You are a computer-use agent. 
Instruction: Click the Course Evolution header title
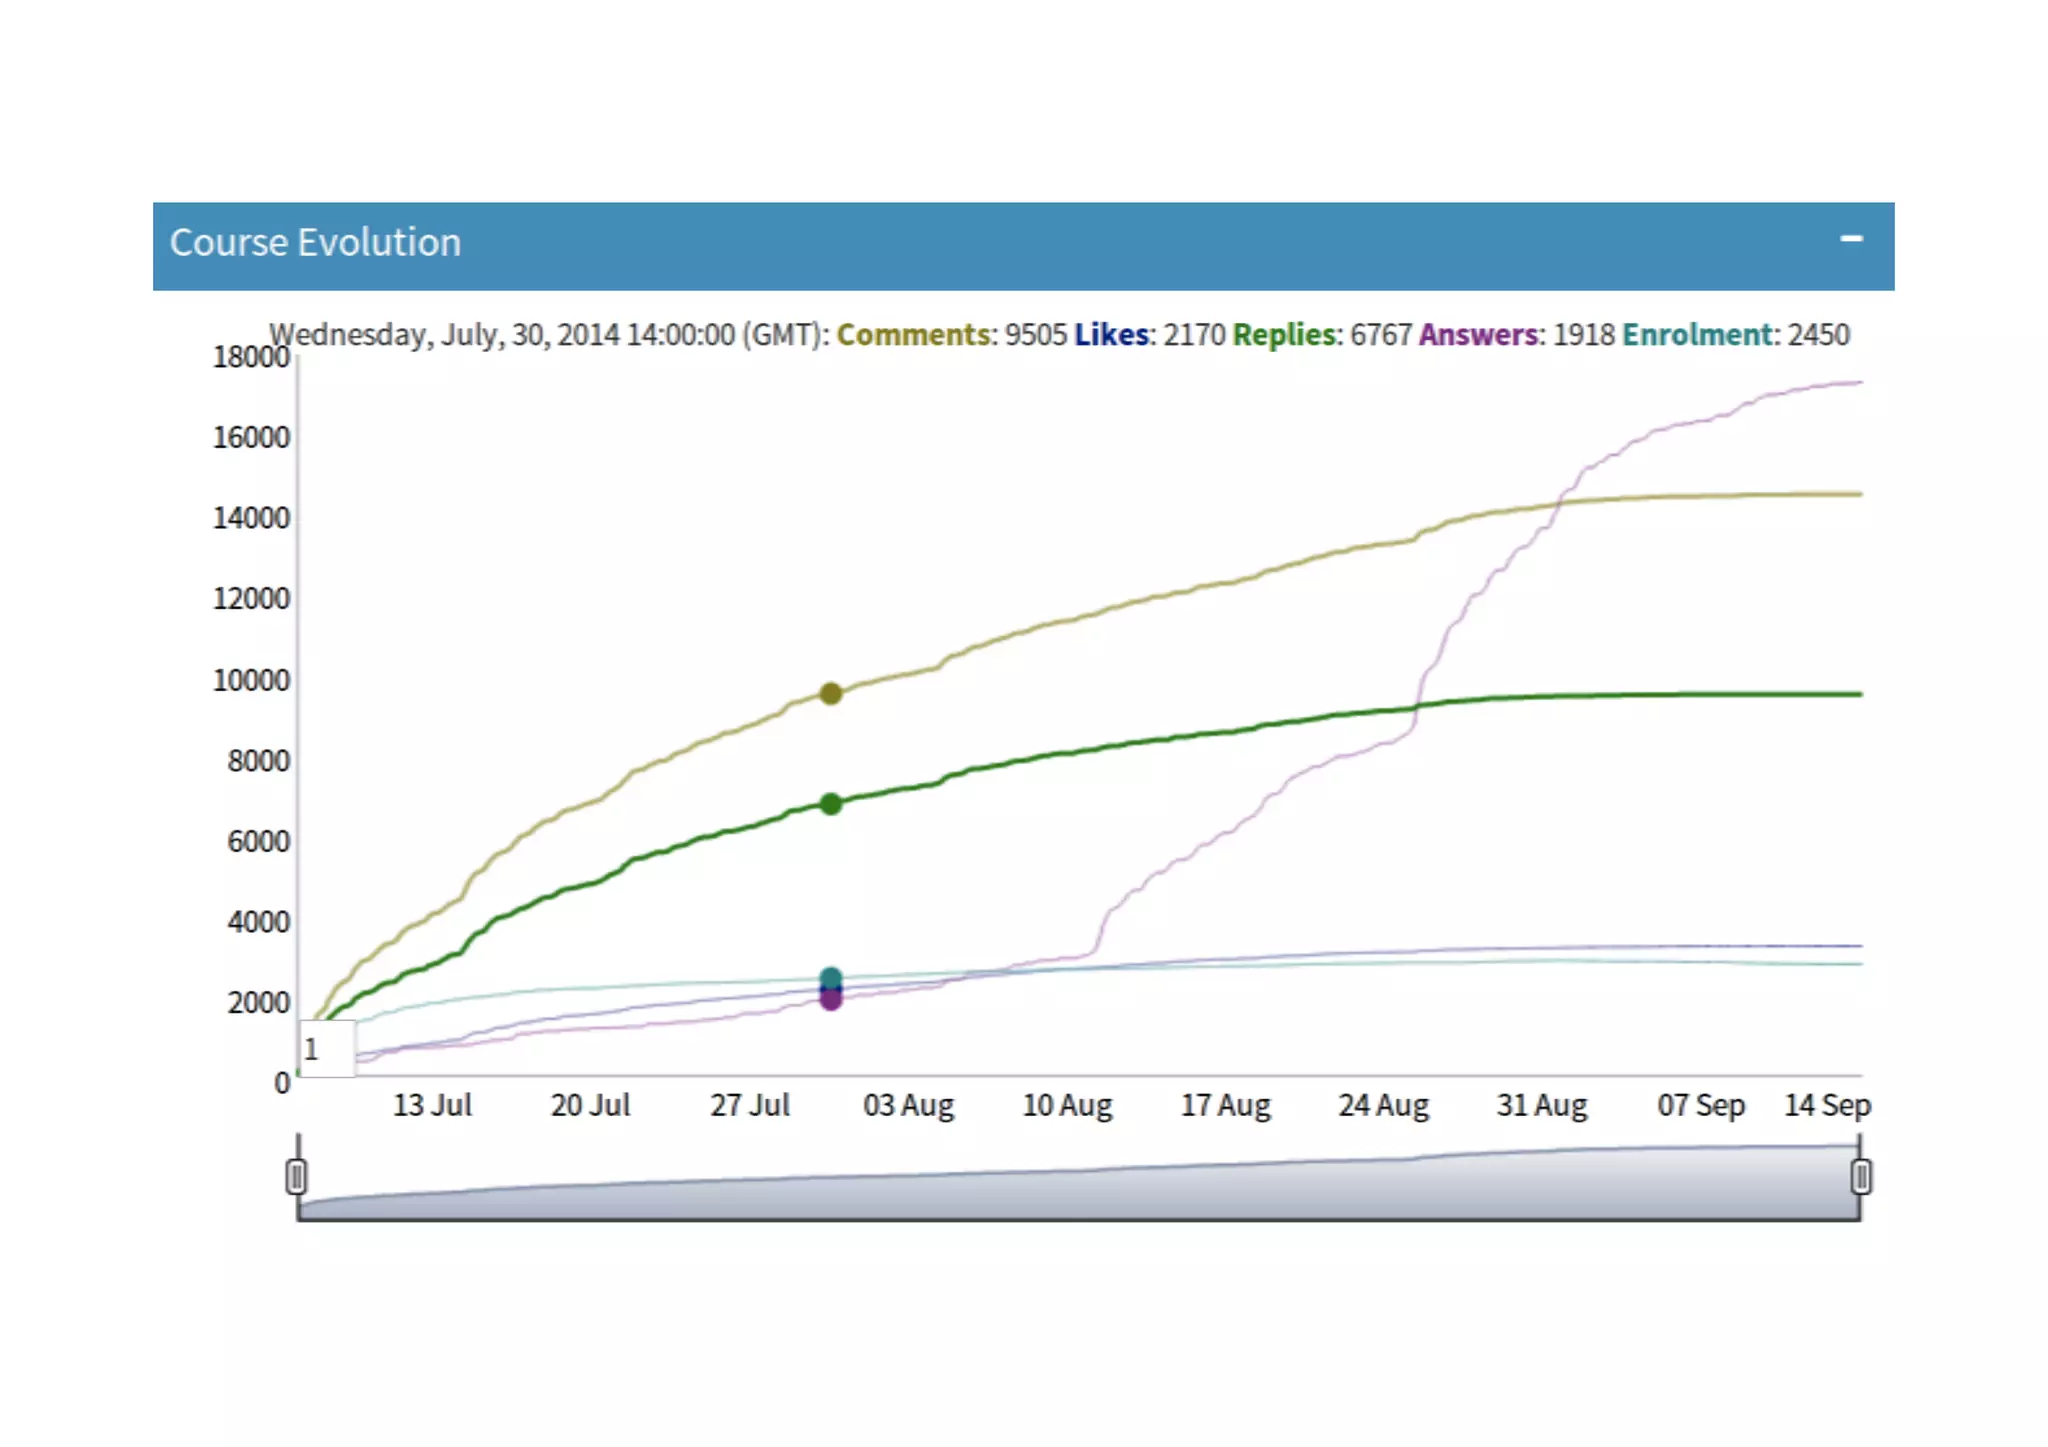coord(315,243)
